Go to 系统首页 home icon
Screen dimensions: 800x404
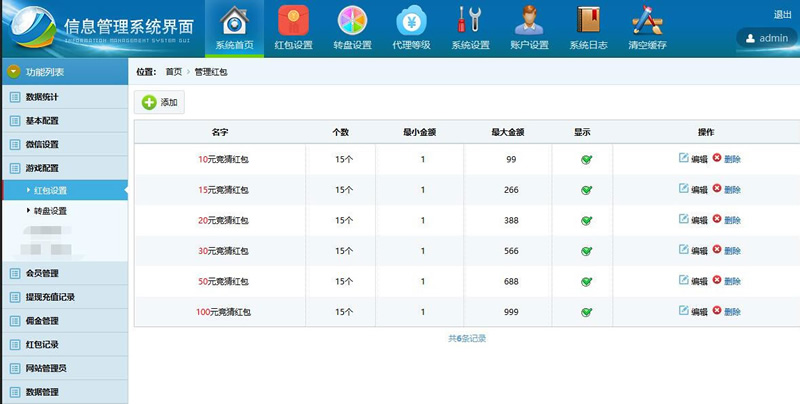[x=234, y=22]
